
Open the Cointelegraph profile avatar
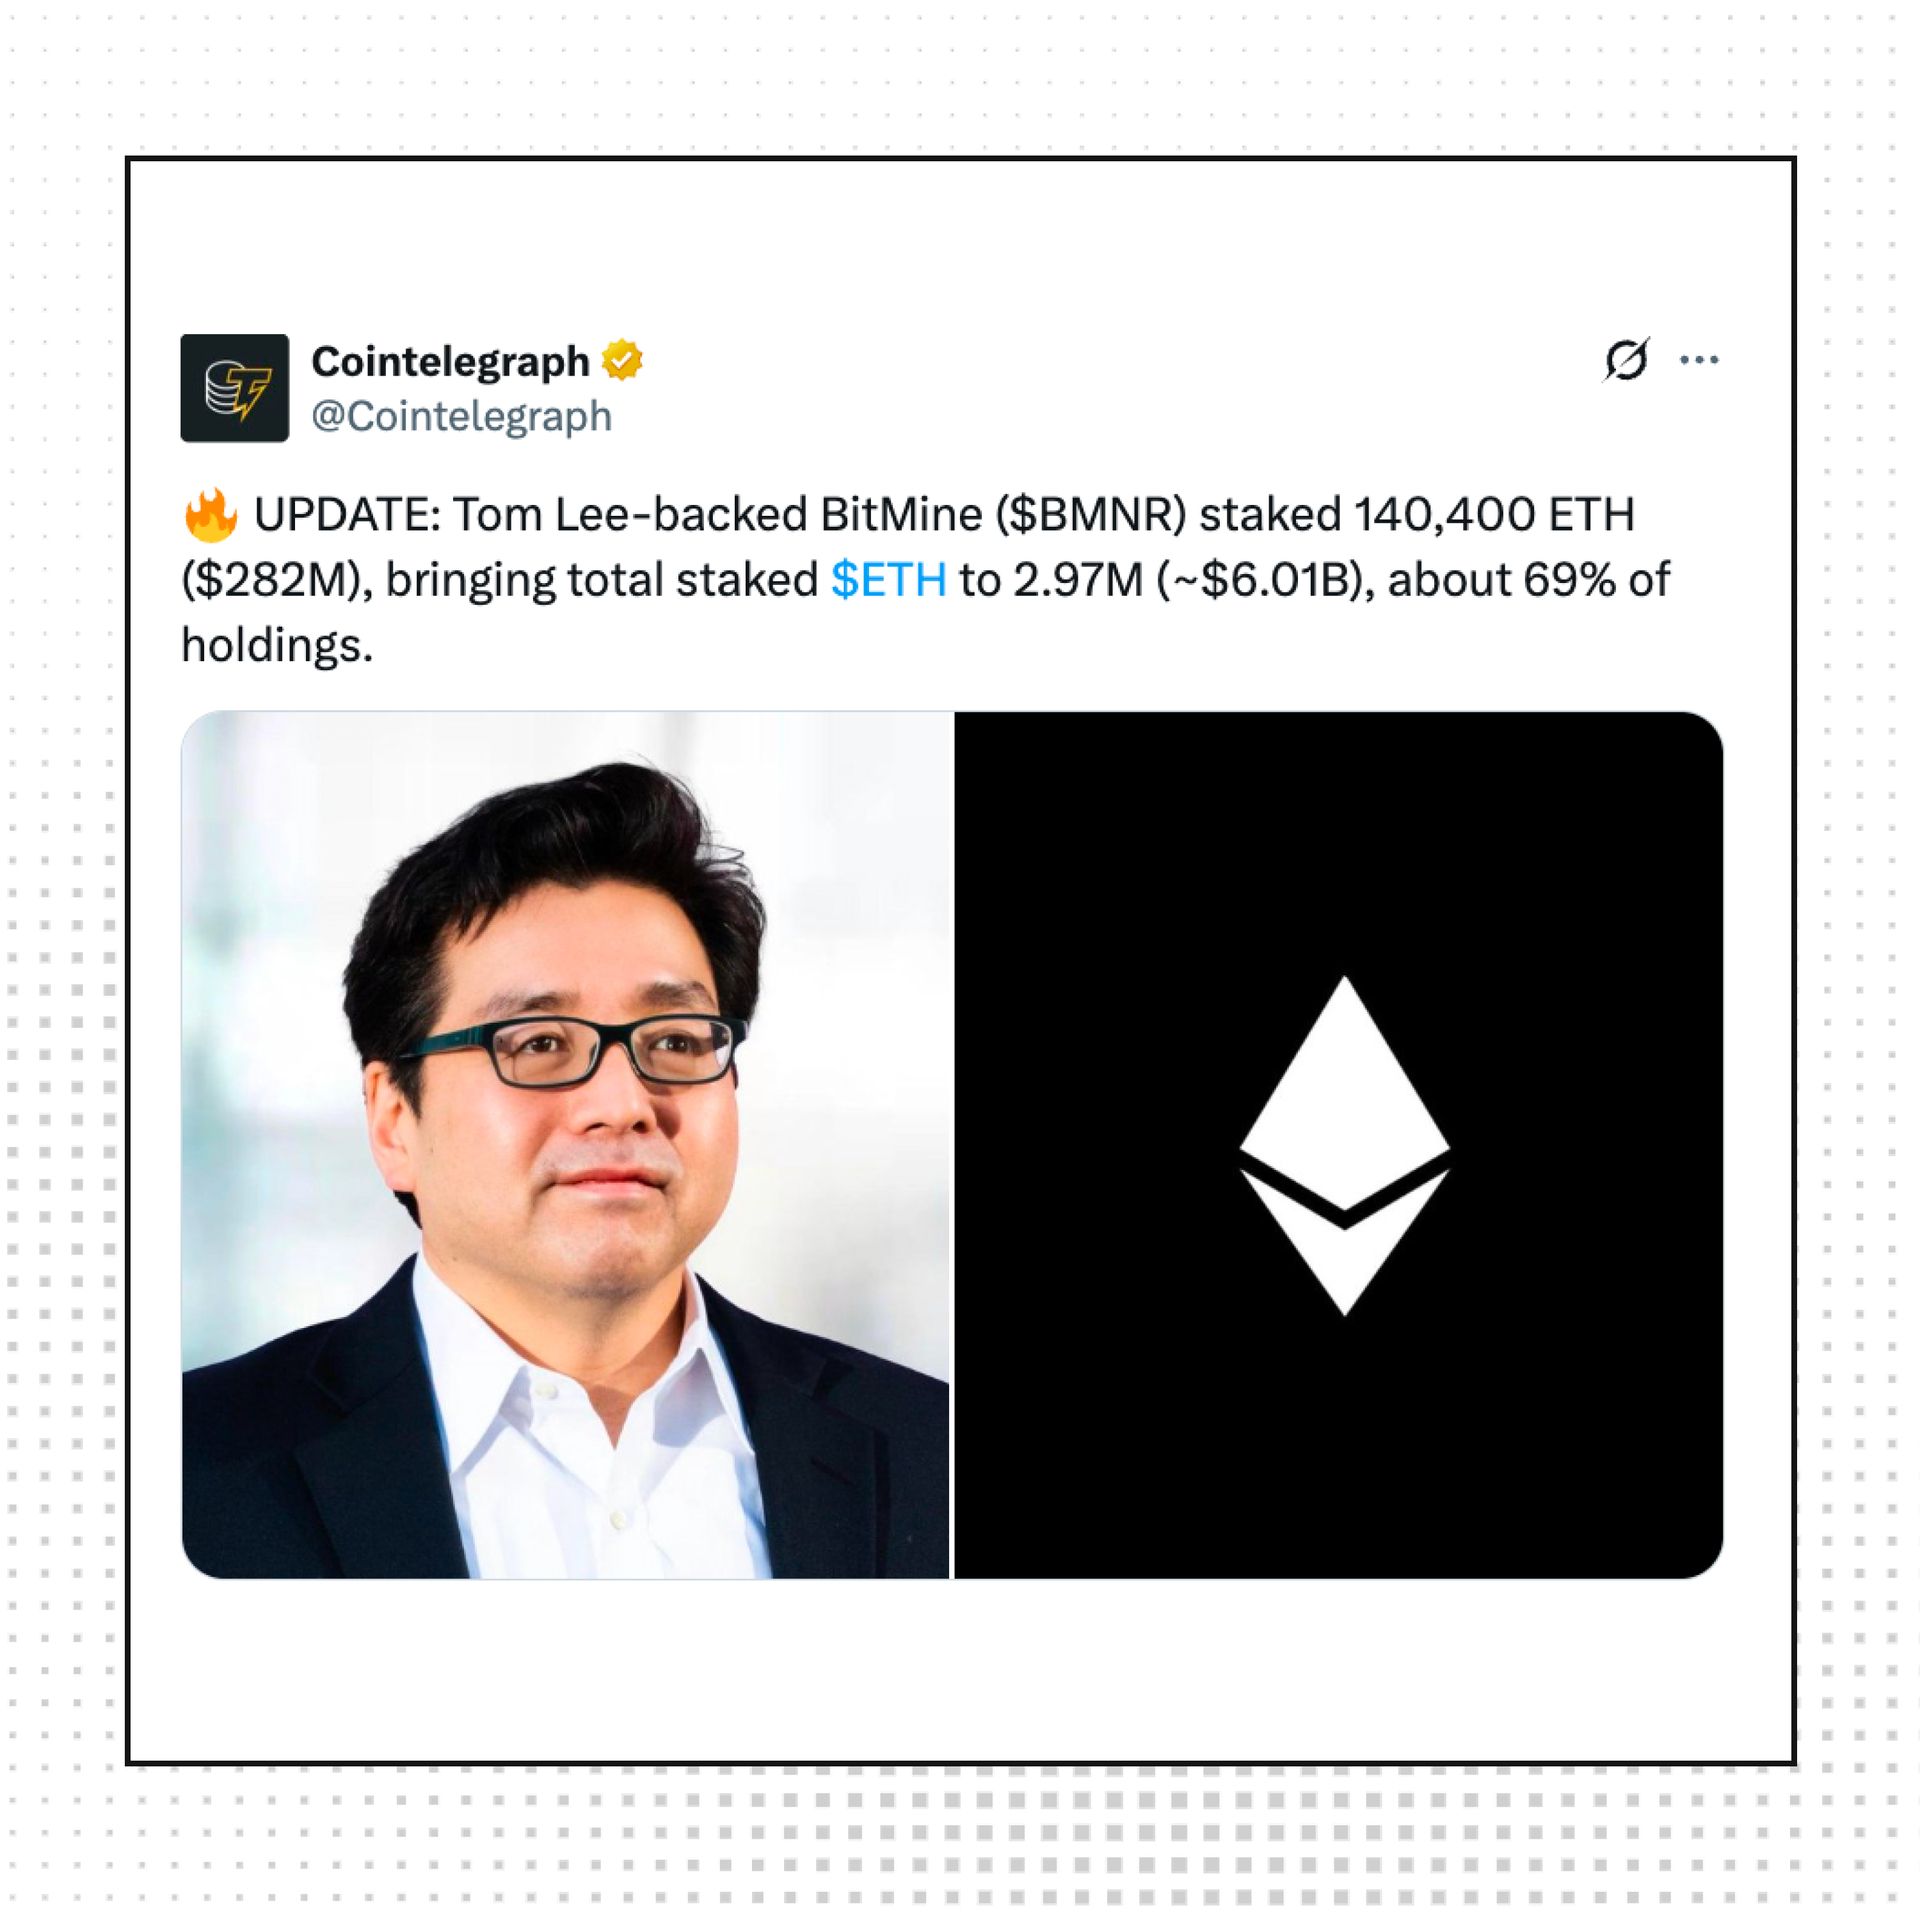pyautogui.click(x=235, y=388)
